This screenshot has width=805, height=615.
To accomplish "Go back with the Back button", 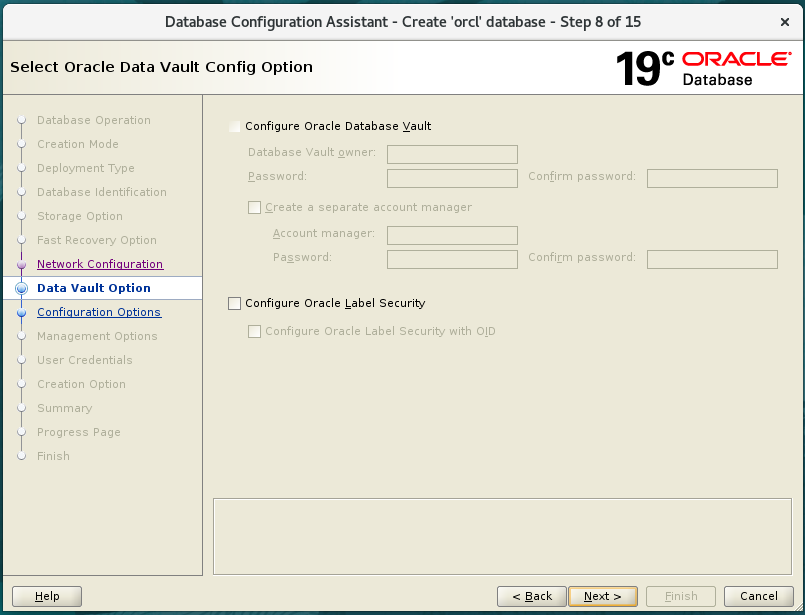I will [x=532, y=596].
